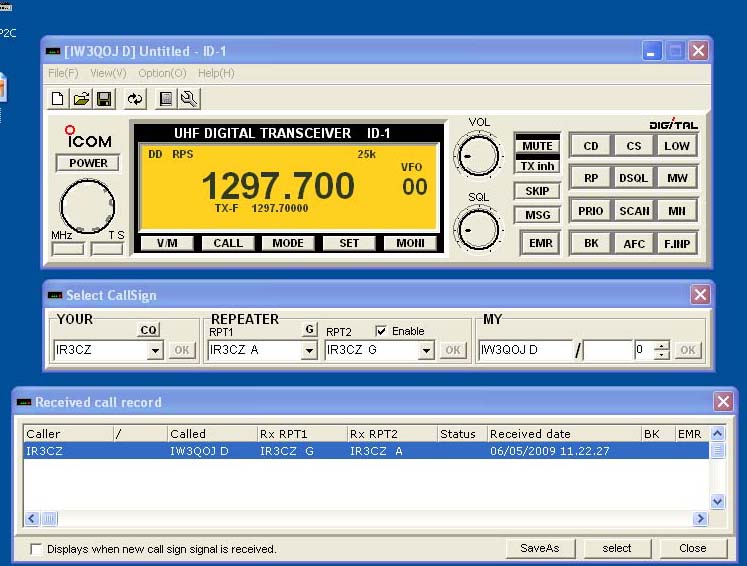Click the G button in REPEATER group
Image resolution: width=747 pixels, height=566 pixels.
pyautogui.click(x=310, y=329)
